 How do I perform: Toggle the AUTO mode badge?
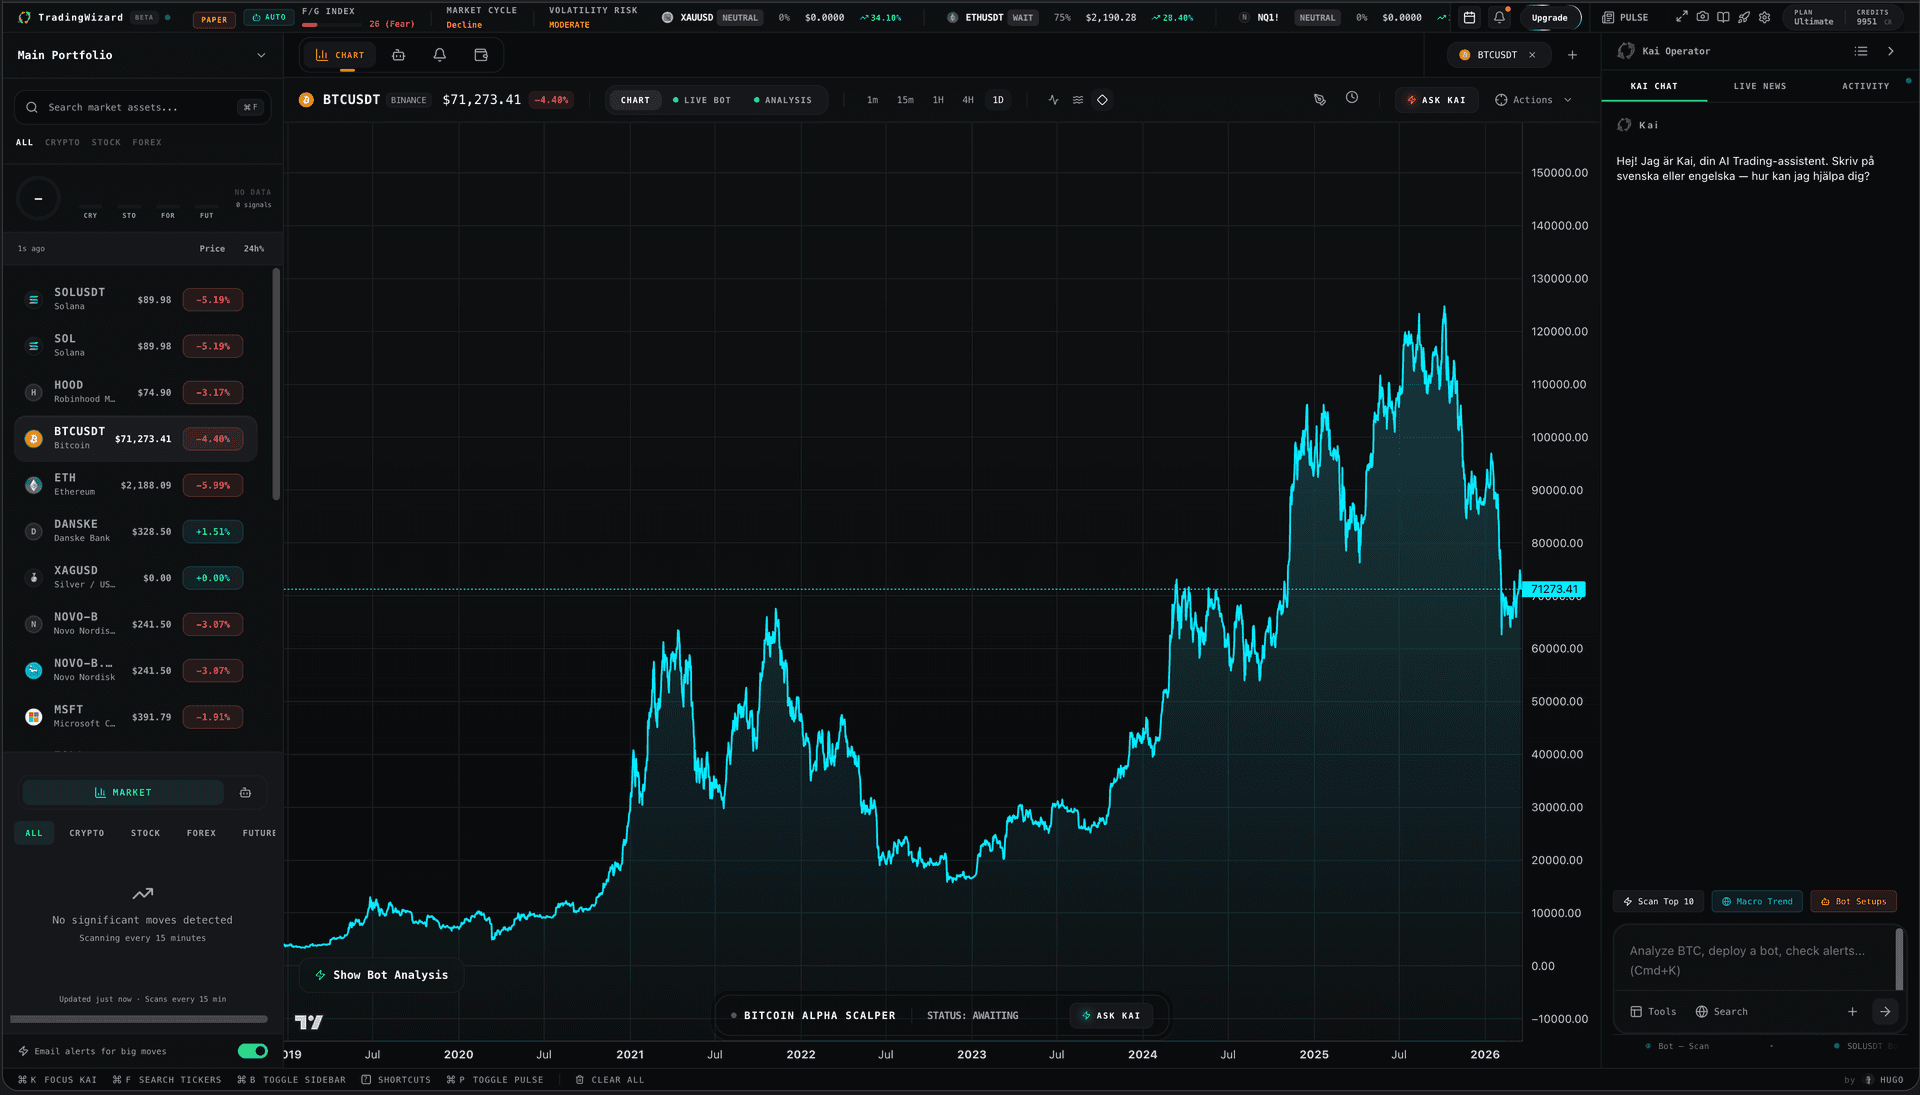coord(268,18)
